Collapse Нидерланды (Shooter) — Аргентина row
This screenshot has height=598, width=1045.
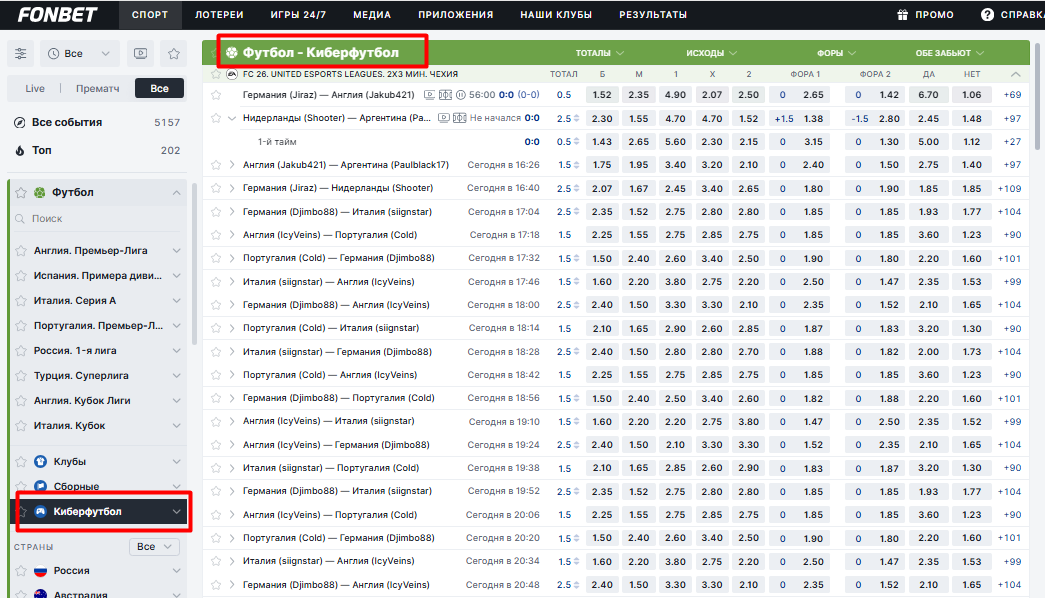point(232,119)
